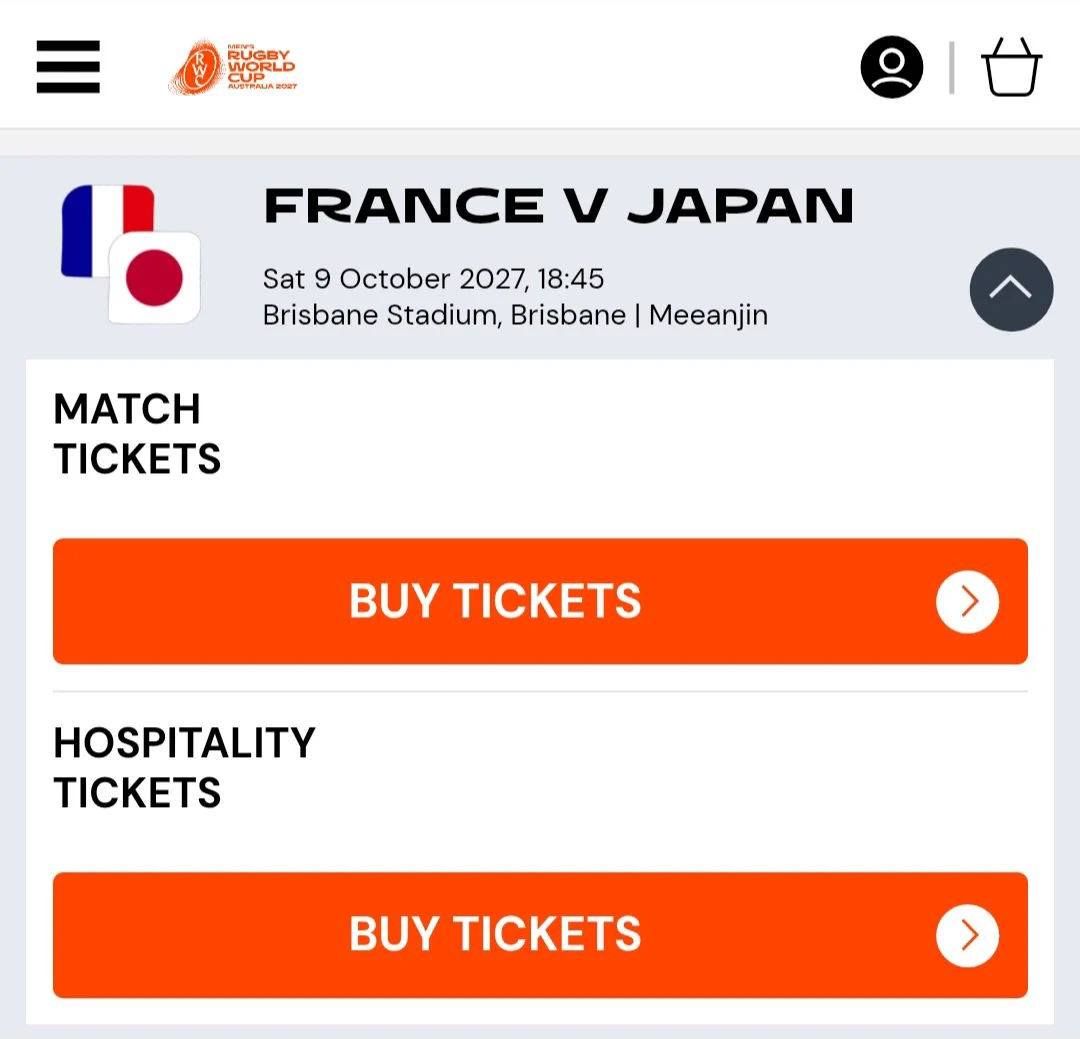The width and height of the screenshot is (1080, 1039).
Task: Click the Hospitality Tickets heading
Action: [184, 767]
